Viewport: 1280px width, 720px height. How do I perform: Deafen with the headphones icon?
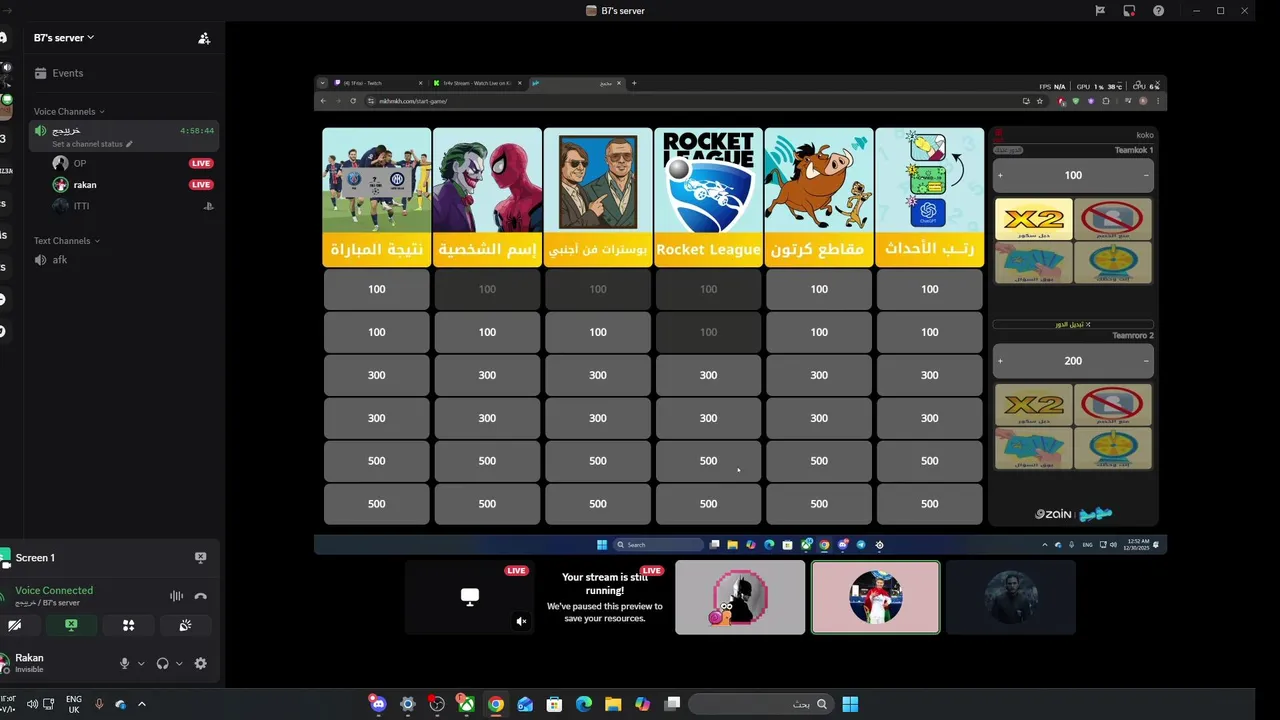coord(163,663)
